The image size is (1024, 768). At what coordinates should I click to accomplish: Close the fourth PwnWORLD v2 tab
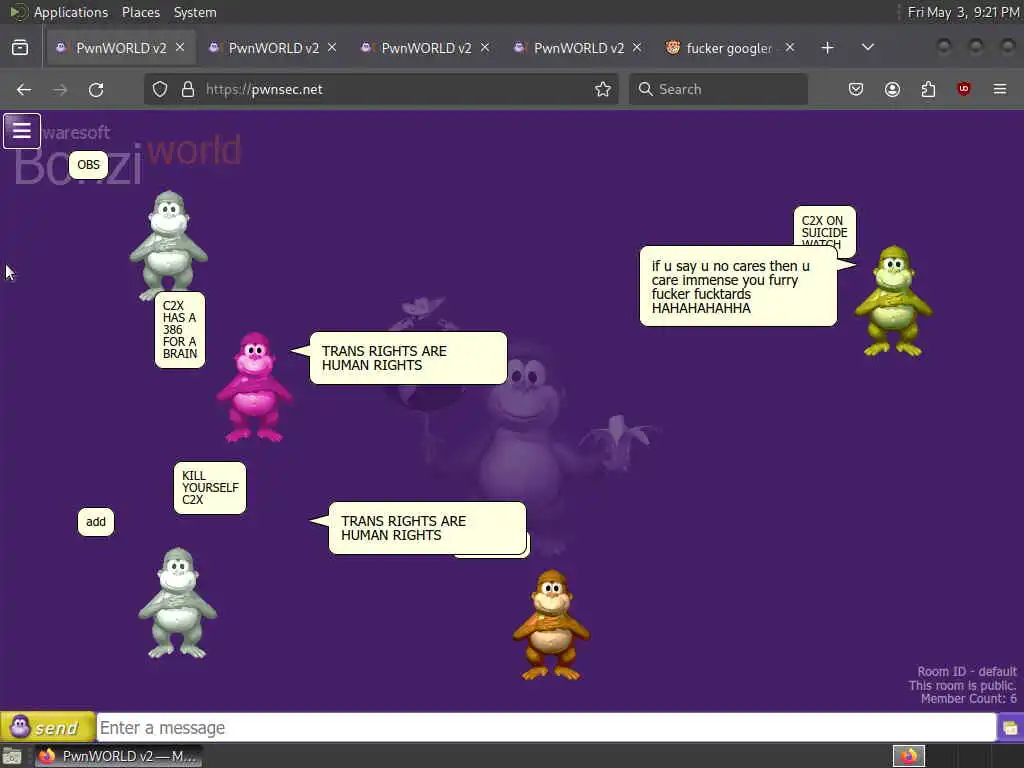pyautogui.click(x=637, y=48)
